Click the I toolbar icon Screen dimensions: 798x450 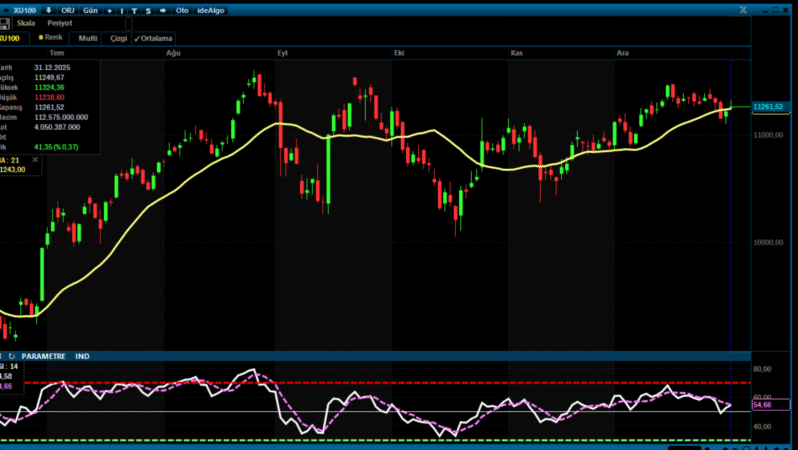tap(122, 11)
